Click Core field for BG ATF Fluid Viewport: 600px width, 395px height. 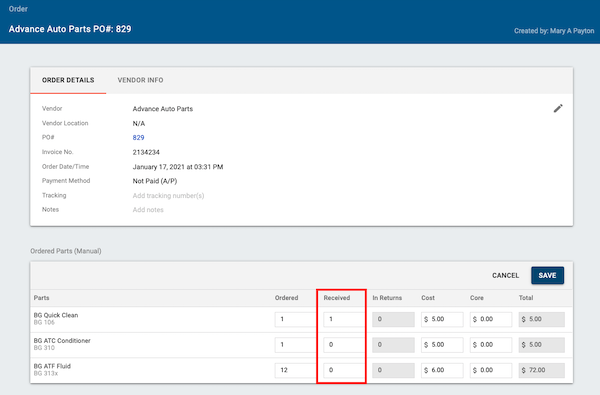(491, 370)
